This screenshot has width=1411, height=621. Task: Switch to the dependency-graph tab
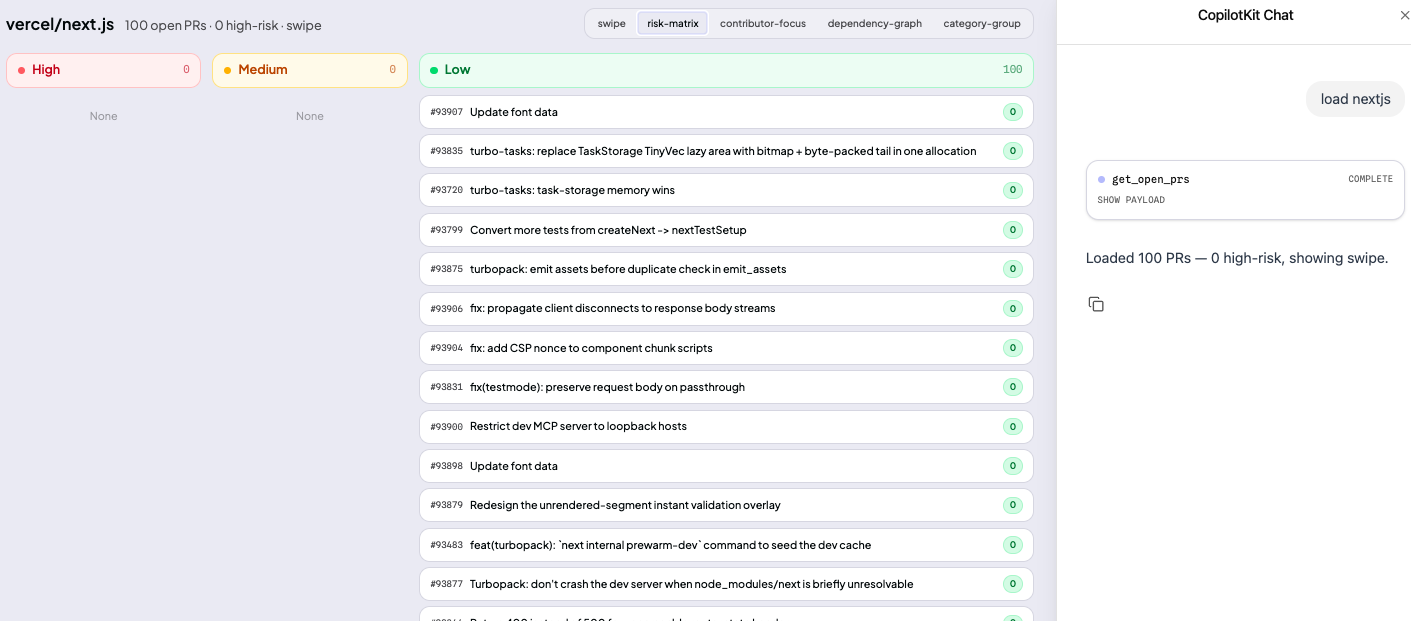click(x=875, y=23)
